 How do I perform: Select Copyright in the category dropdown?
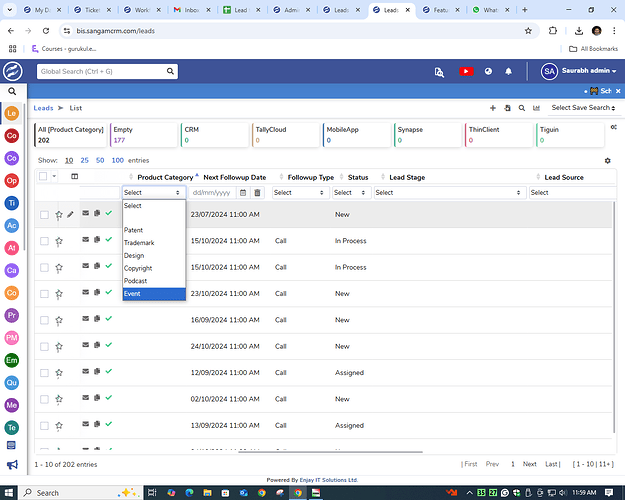coord(154,268)
